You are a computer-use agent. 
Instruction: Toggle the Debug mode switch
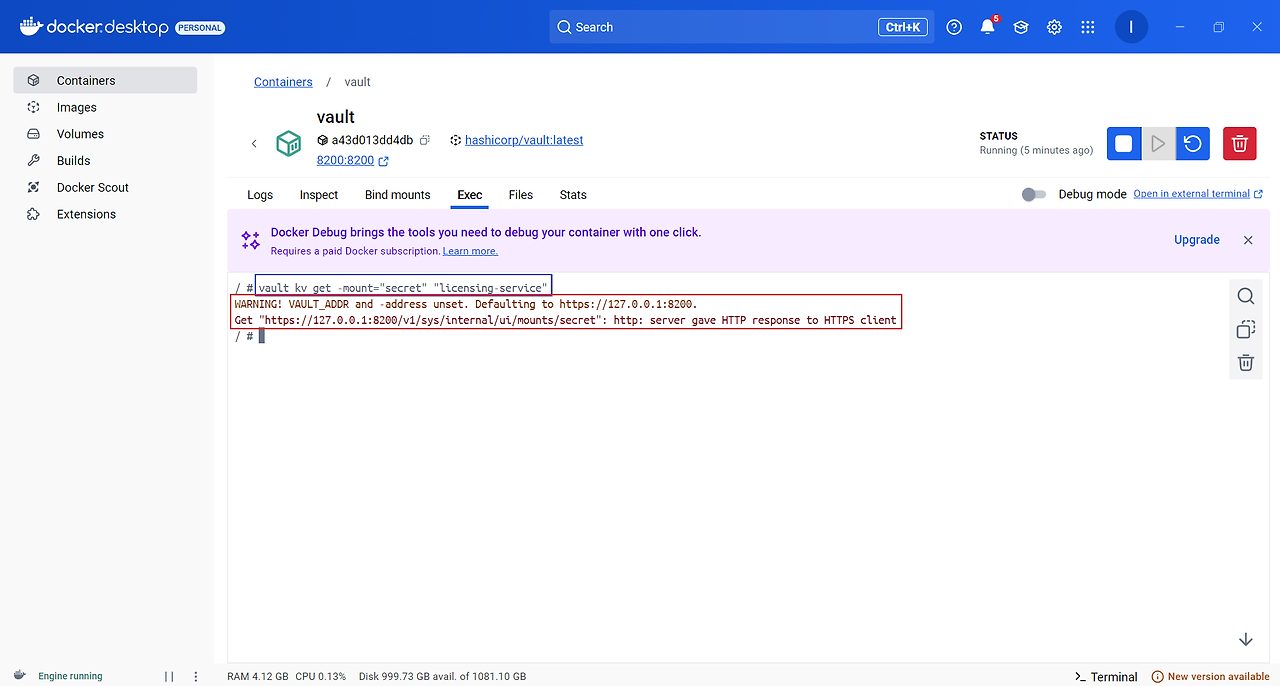pos(1034,194)
